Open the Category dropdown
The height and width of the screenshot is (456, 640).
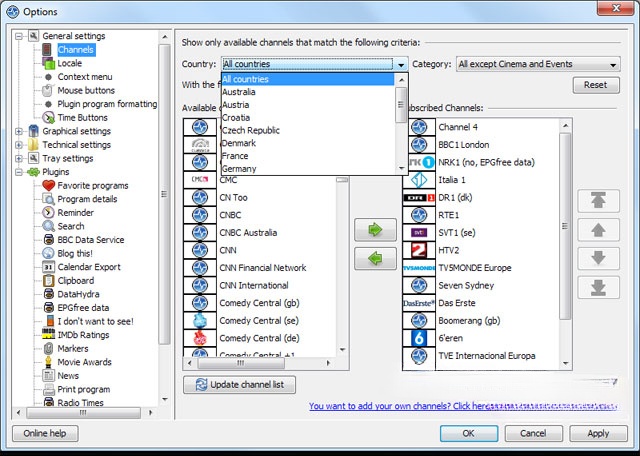(x=538, y=64)
